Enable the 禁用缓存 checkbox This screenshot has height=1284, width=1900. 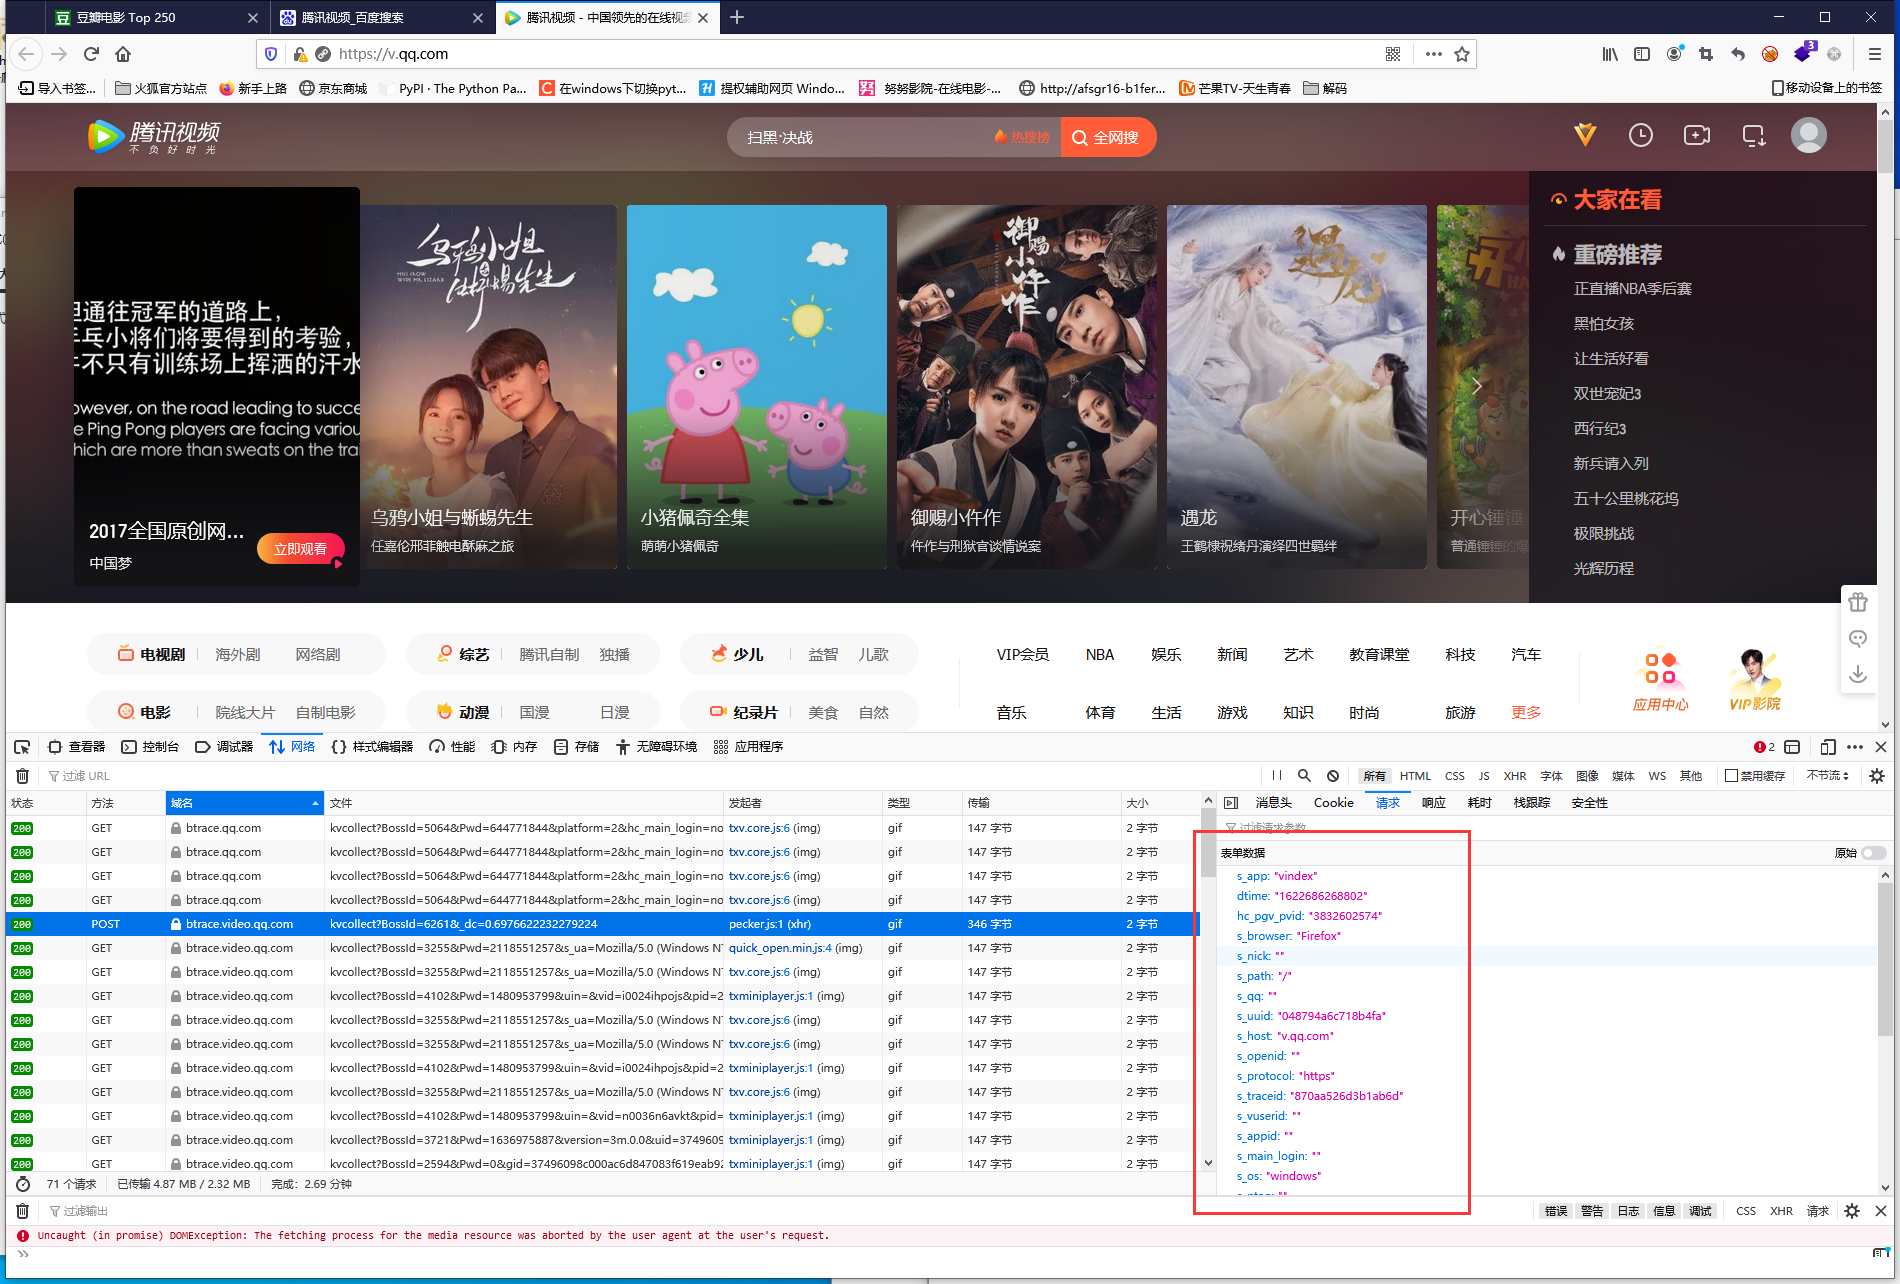point(1731,776)
